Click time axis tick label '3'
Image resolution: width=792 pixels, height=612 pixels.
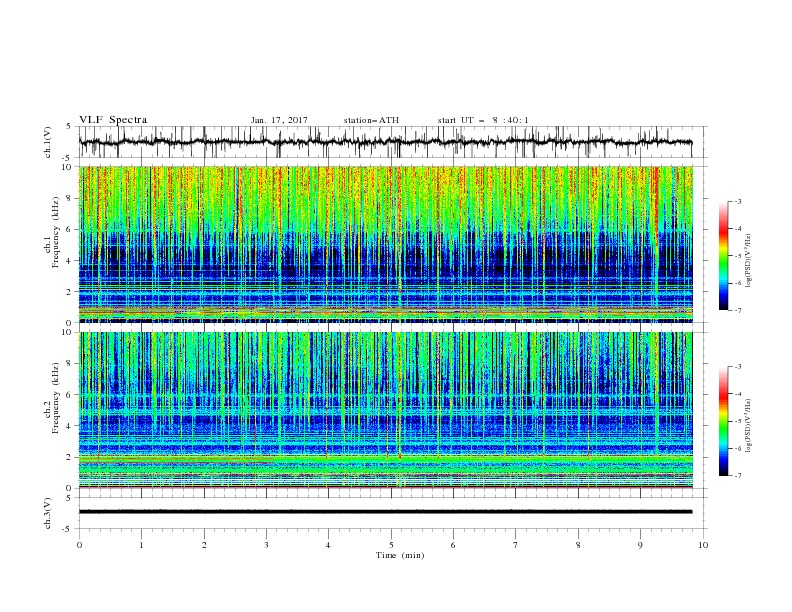click(266, 545)
